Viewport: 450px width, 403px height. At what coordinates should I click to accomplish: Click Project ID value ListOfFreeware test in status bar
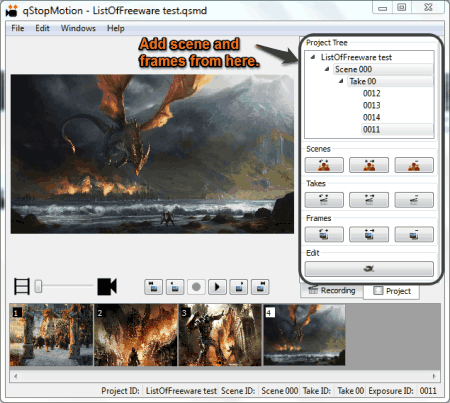click(181, 391)
